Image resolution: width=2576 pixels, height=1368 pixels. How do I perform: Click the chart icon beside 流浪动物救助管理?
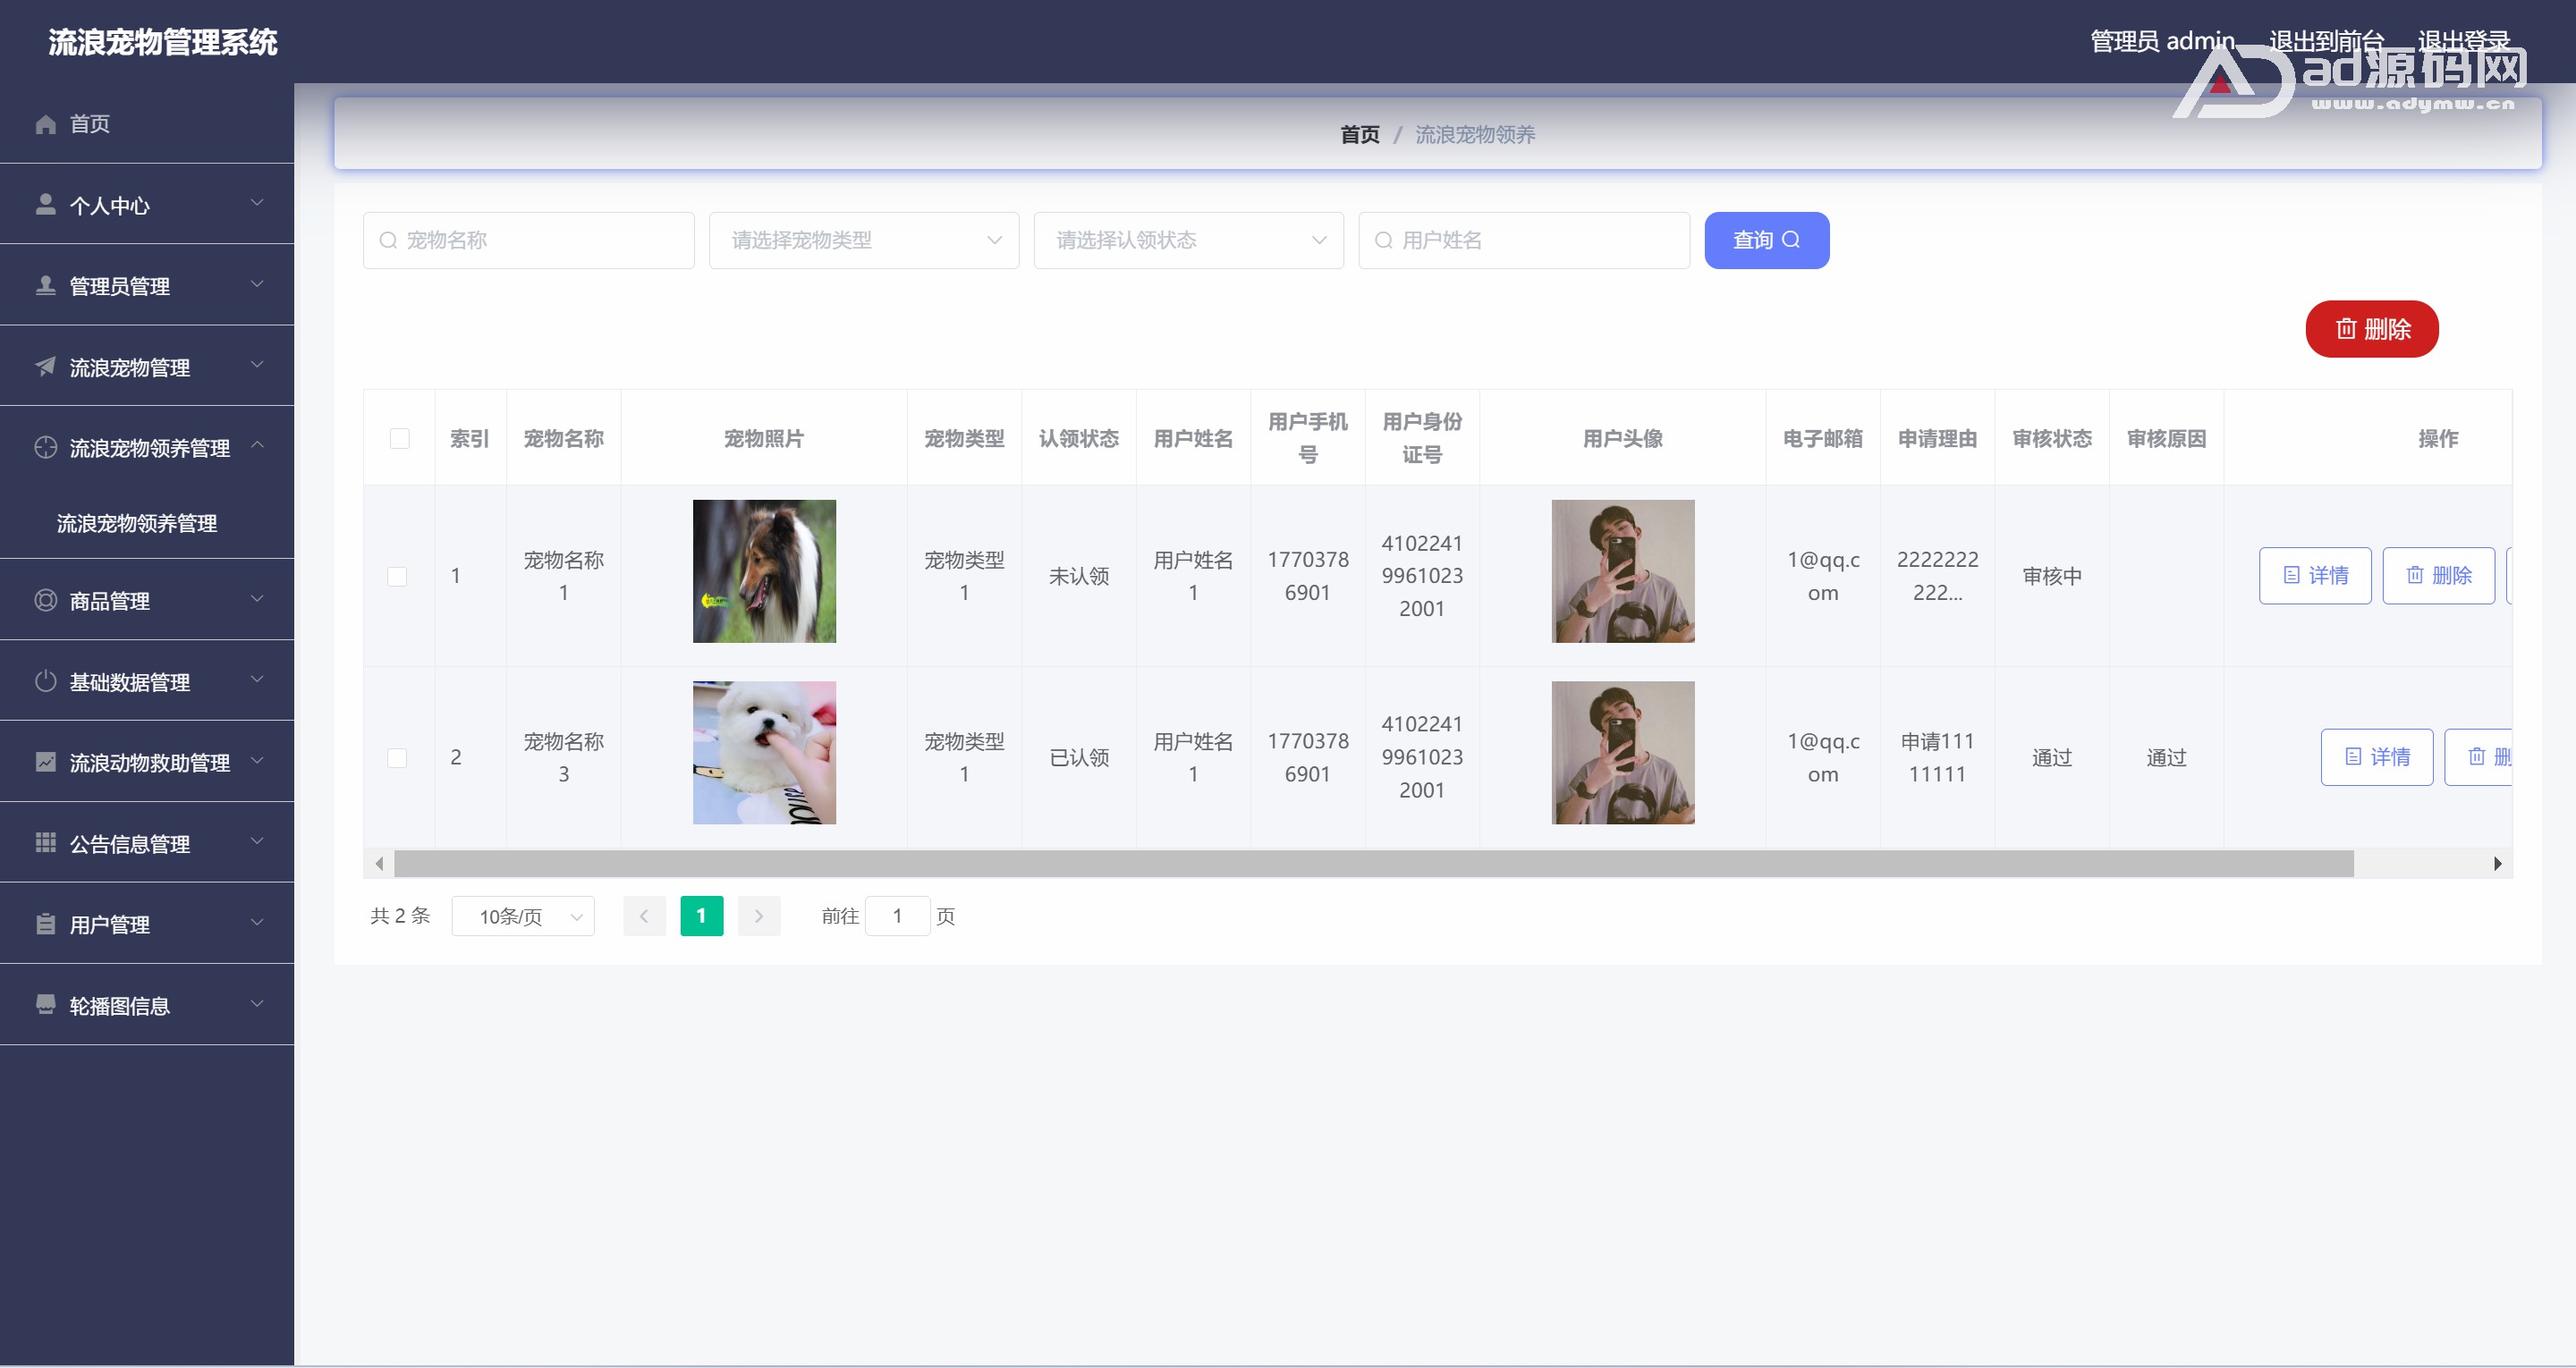pyautogui.click(x=45, y=763)
